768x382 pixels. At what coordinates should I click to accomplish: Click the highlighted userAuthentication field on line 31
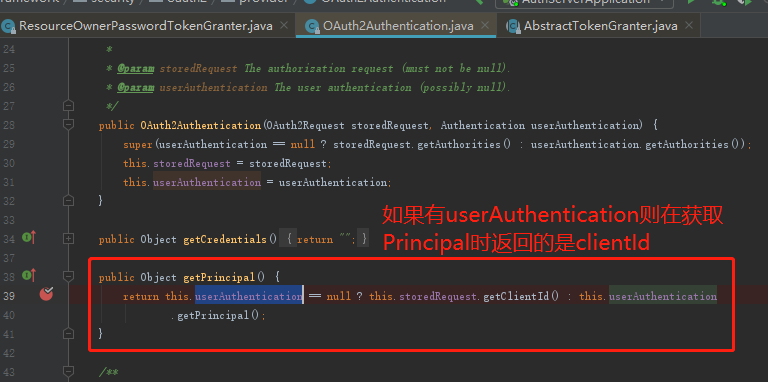tap(207, 183)
